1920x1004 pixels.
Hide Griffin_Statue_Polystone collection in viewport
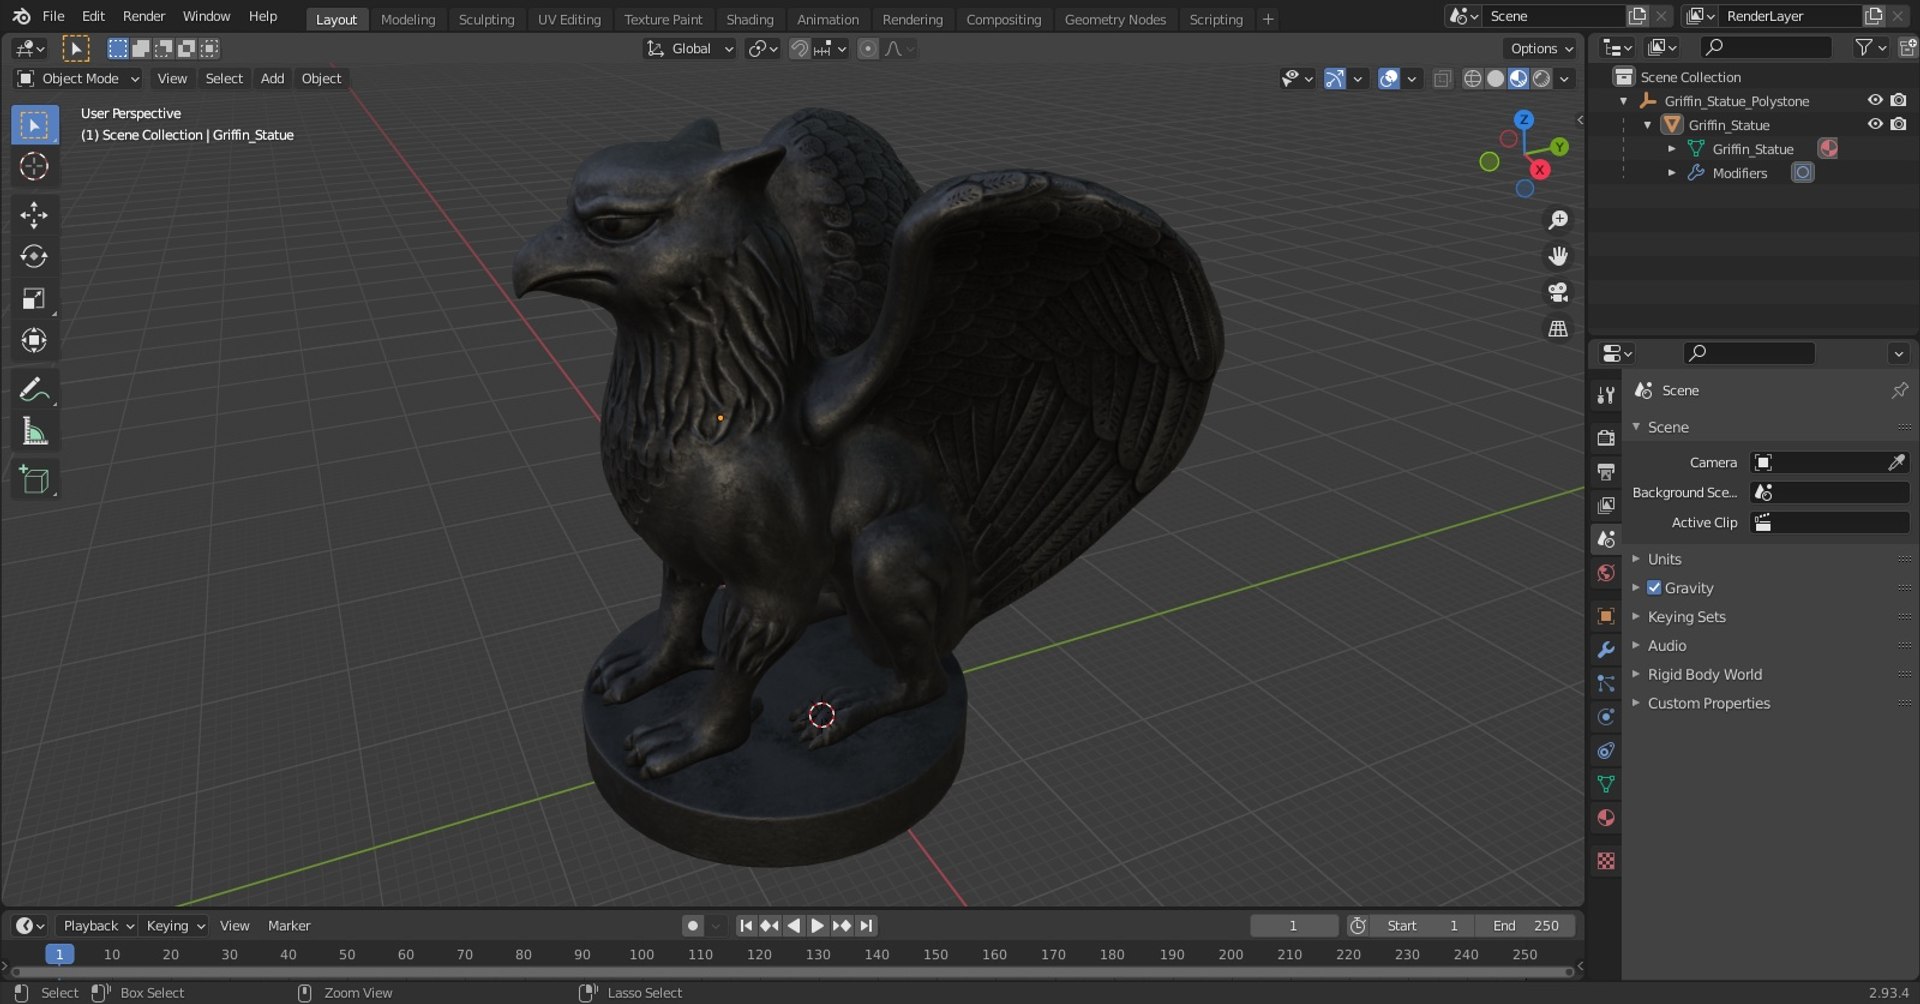tap(1875, 100)
